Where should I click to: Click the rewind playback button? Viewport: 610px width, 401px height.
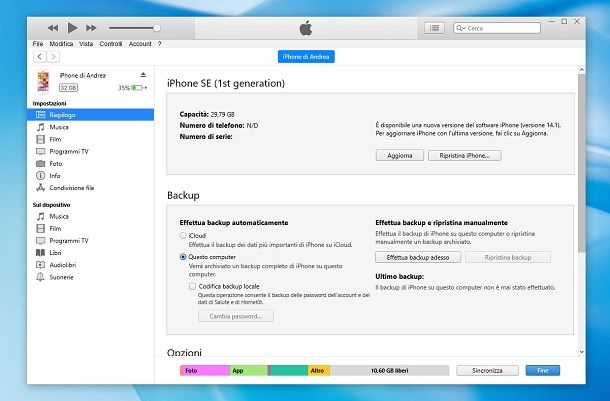pos(53,28)
